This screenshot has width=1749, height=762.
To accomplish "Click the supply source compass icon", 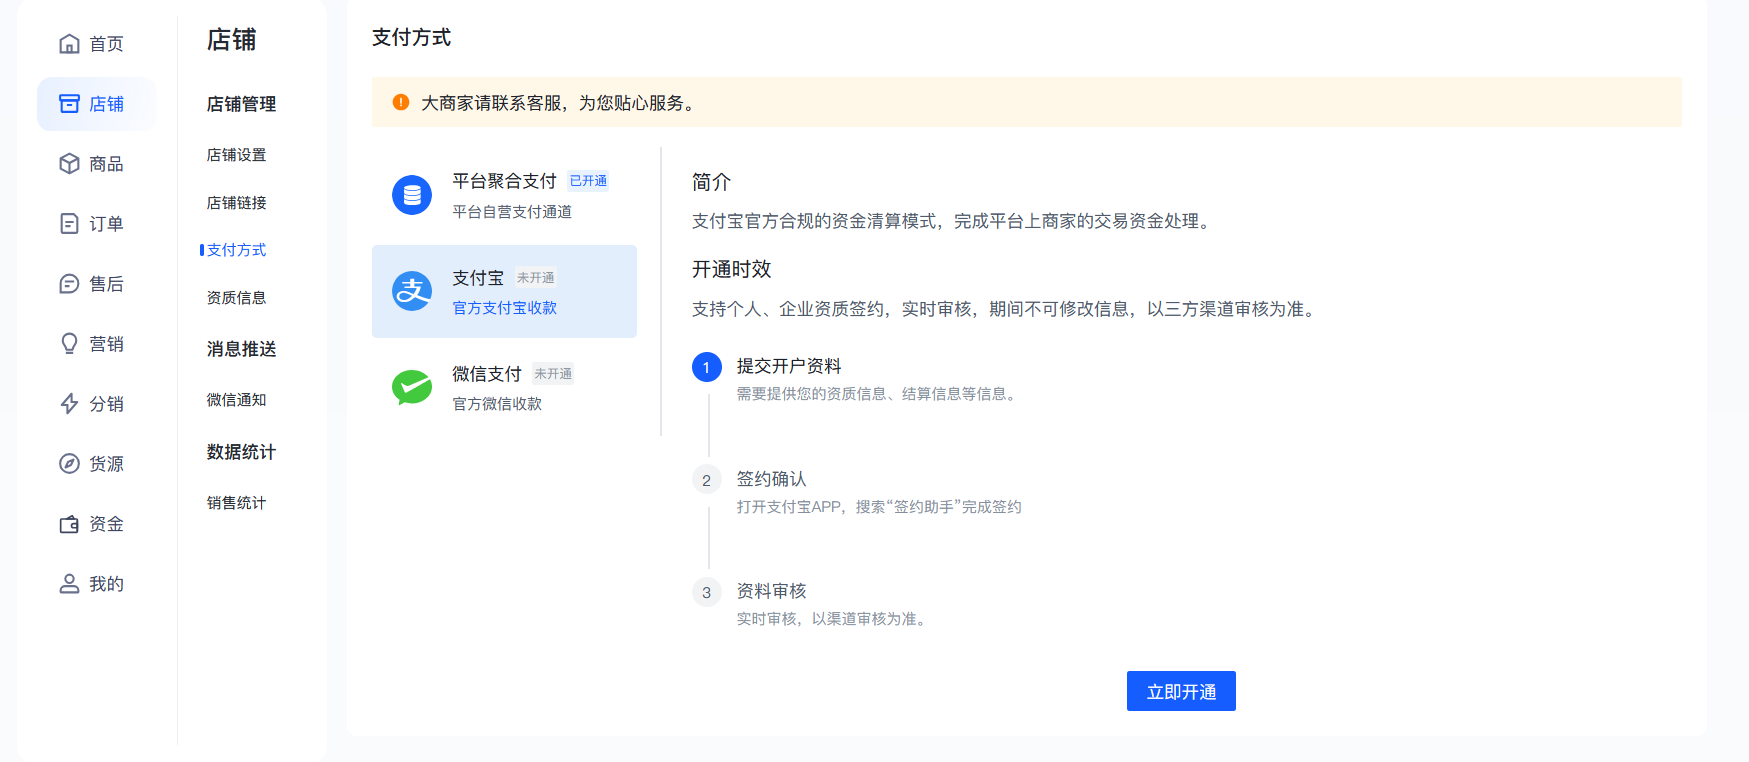I will click(69, 464).
